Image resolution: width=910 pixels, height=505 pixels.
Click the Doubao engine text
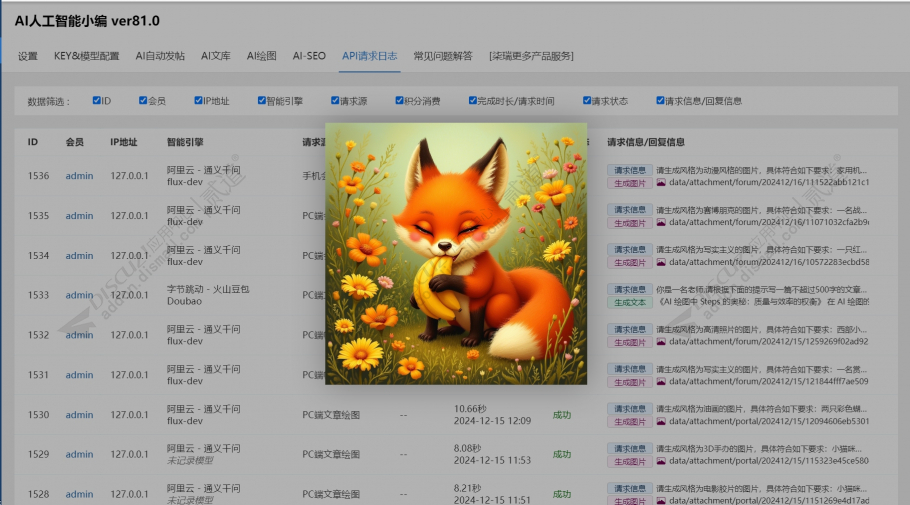185,301
